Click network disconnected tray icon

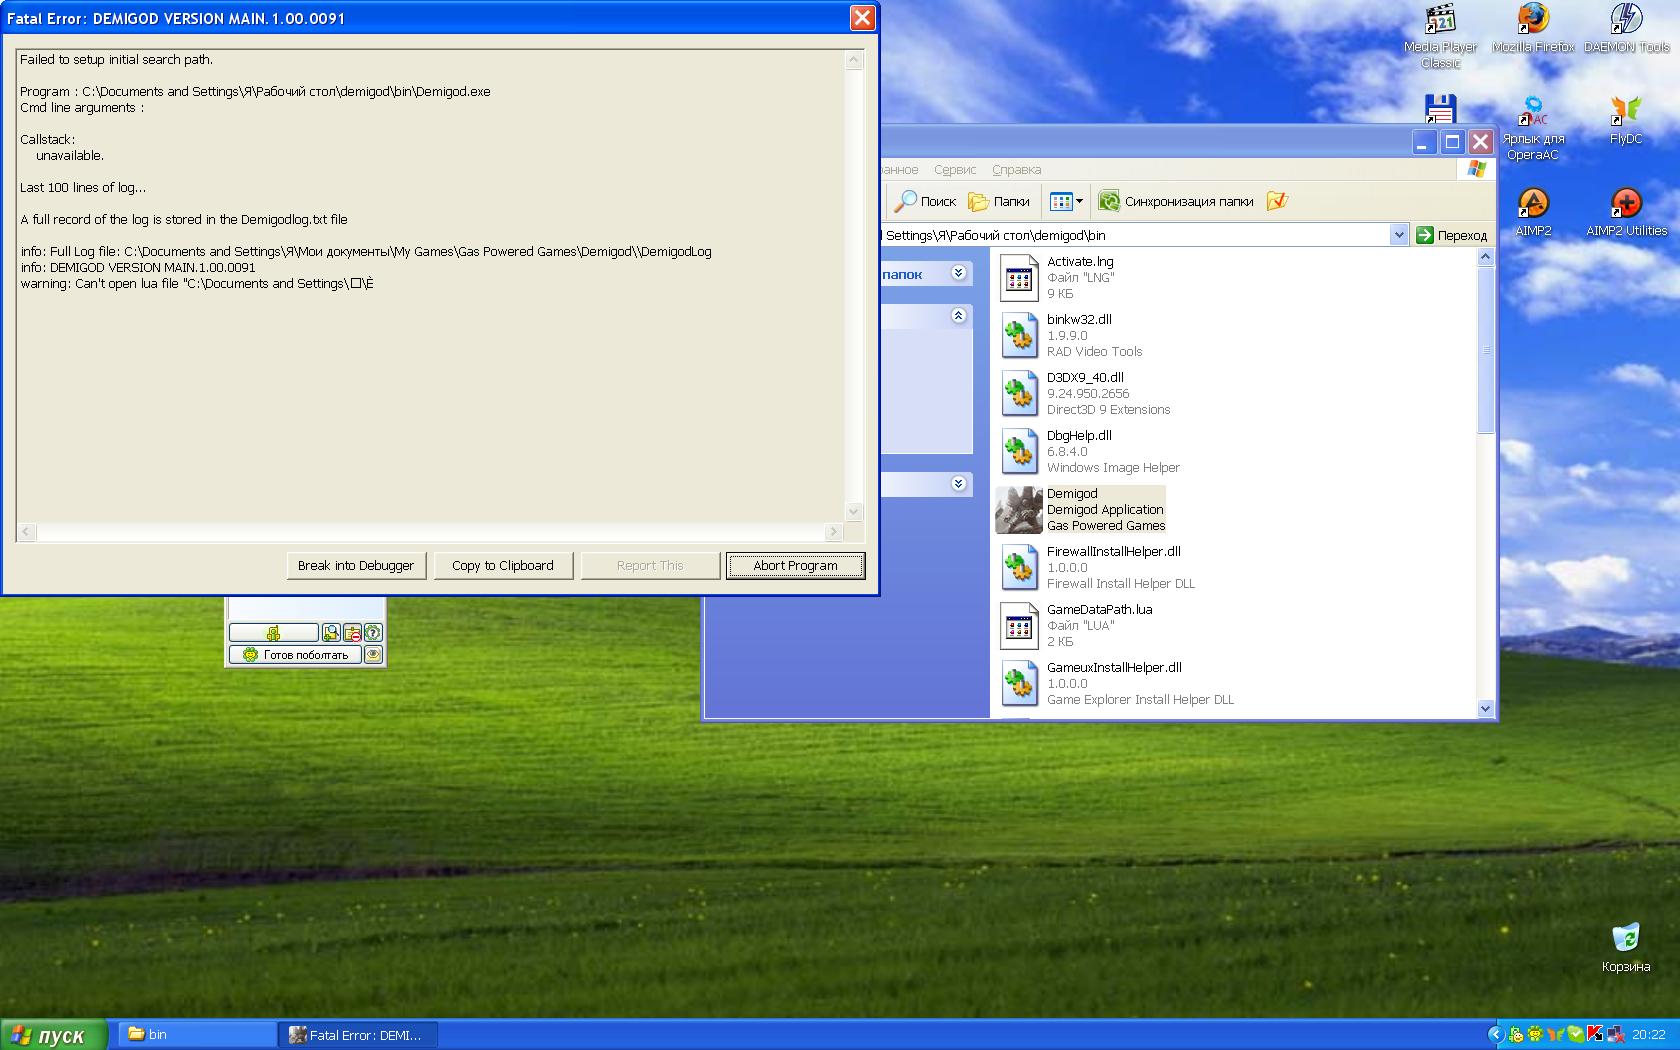pyautogui.click(x=1615, y=1035)
